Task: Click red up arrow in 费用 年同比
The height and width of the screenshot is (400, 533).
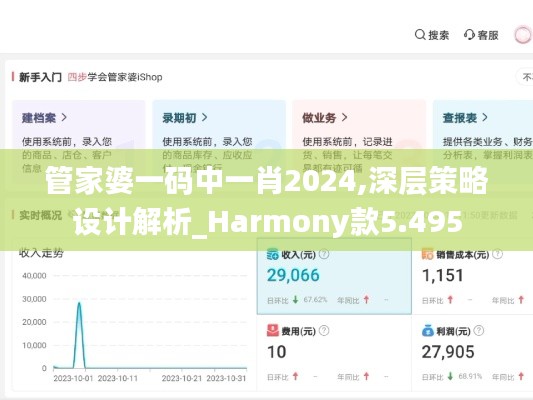Action: click(x=366, y=376)
